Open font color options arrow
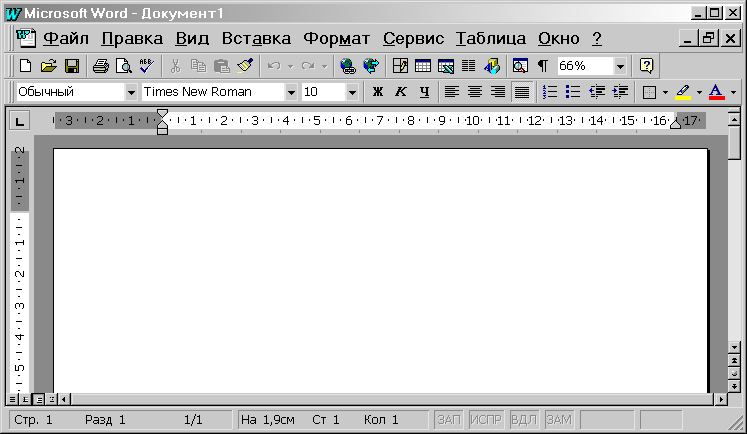 click(734, 92)
